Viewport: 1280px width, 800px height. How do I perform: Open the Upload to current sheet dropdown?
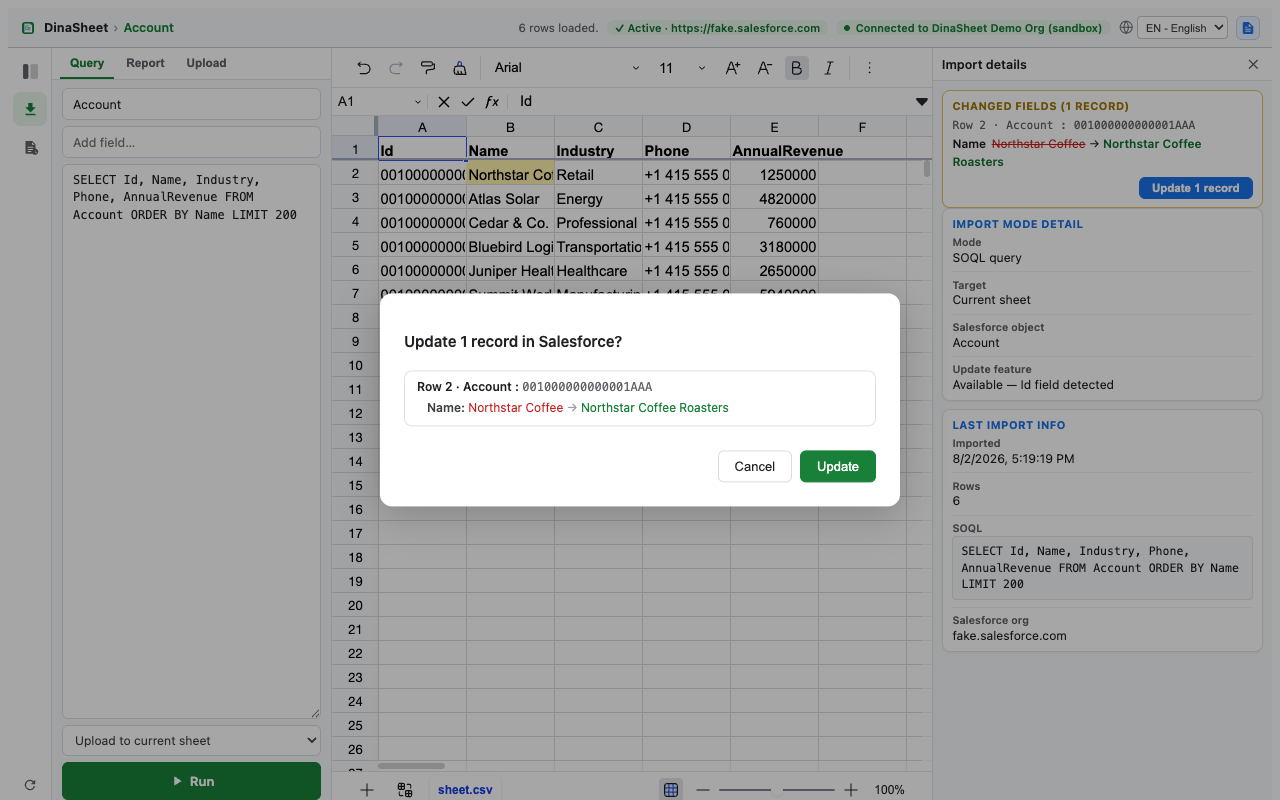pyautogui.click(x=191, y=741)
